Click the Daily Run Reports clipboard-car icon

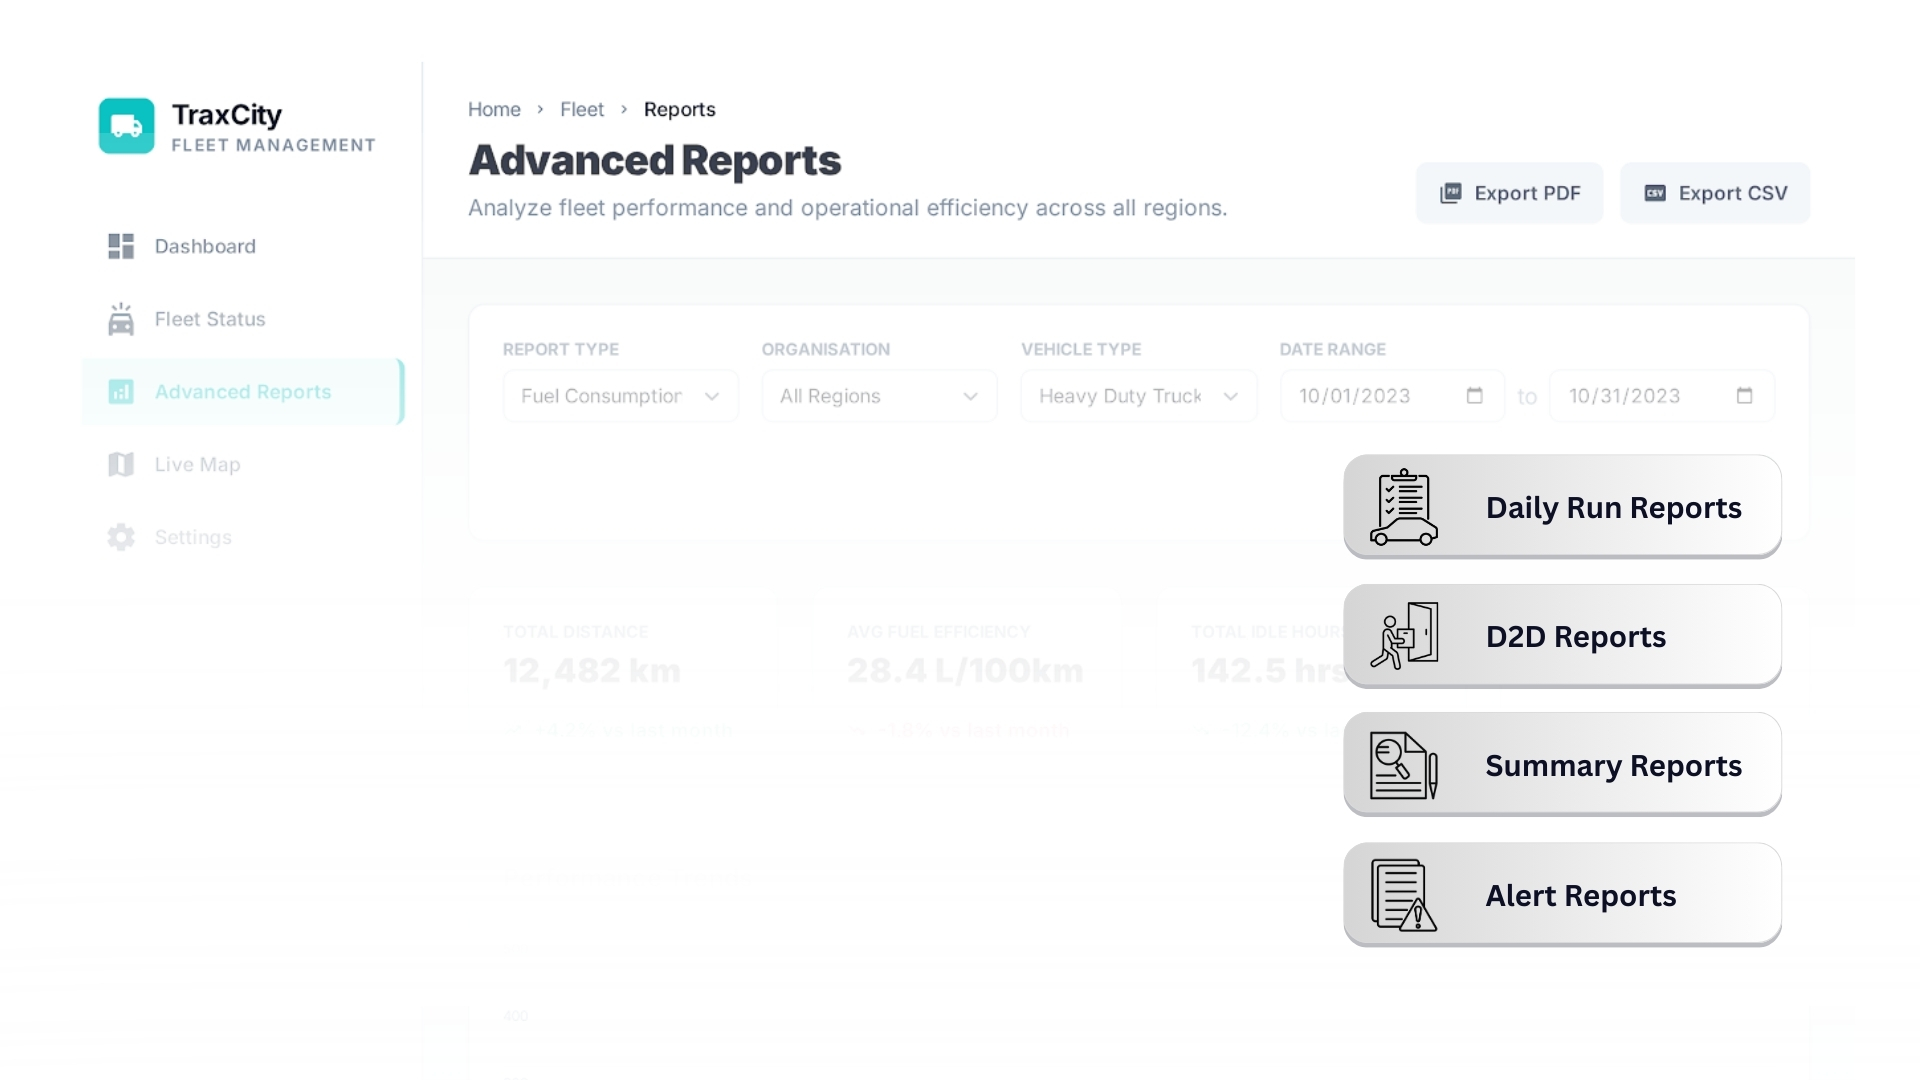pyautogui.click(x=1404, y=507)
